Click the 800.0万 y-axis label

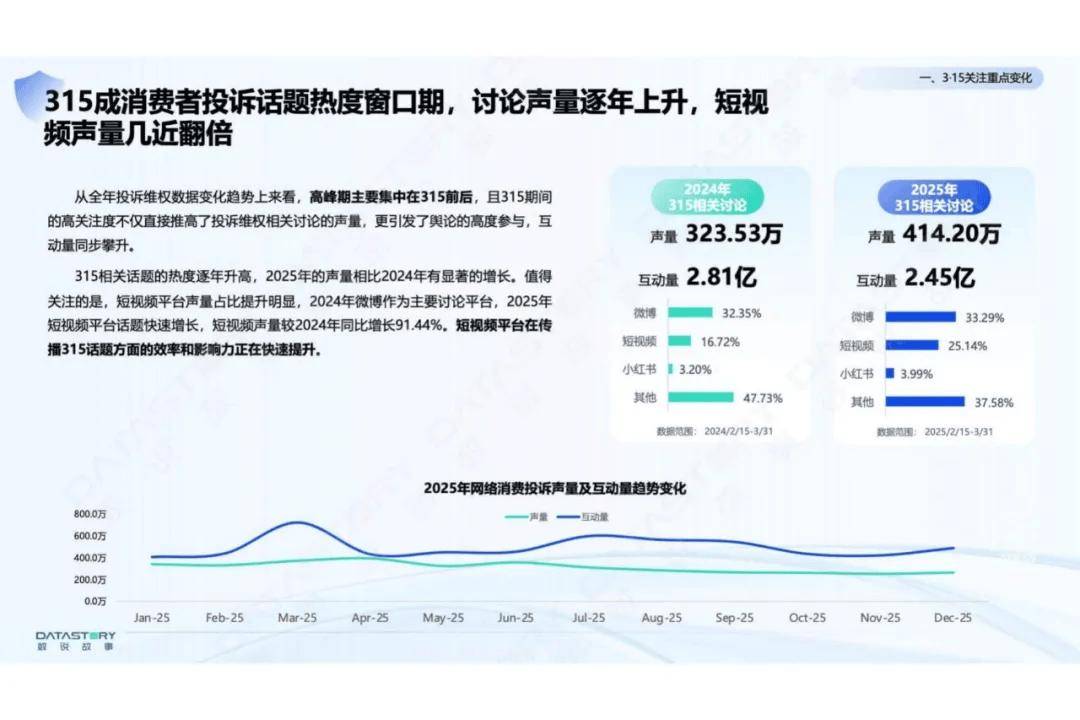click(x=91, y=514)
